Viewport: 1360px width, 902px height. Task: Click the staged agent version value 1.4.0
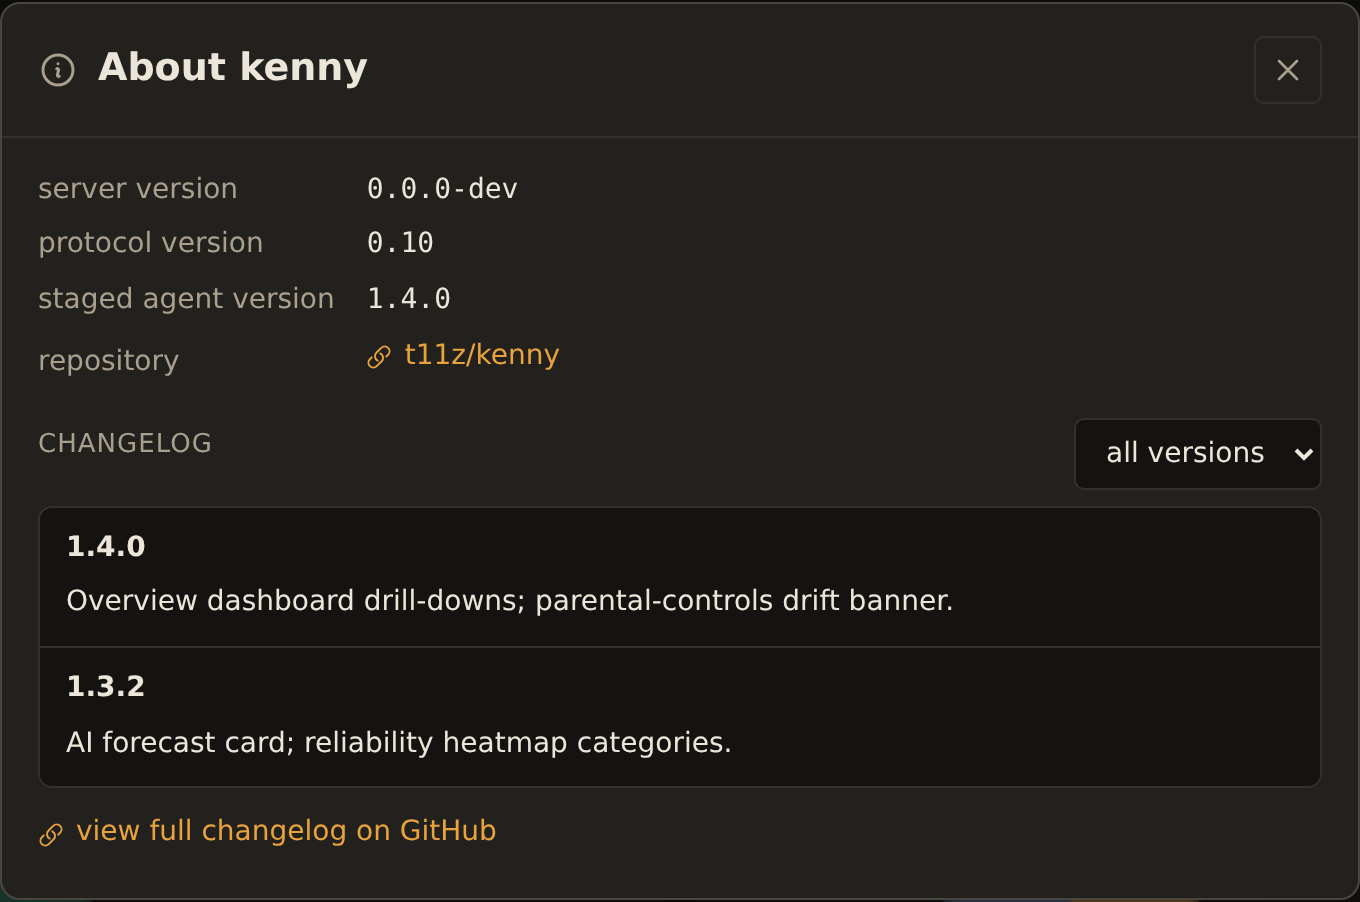pyautogui.click(x=409, y=299)
